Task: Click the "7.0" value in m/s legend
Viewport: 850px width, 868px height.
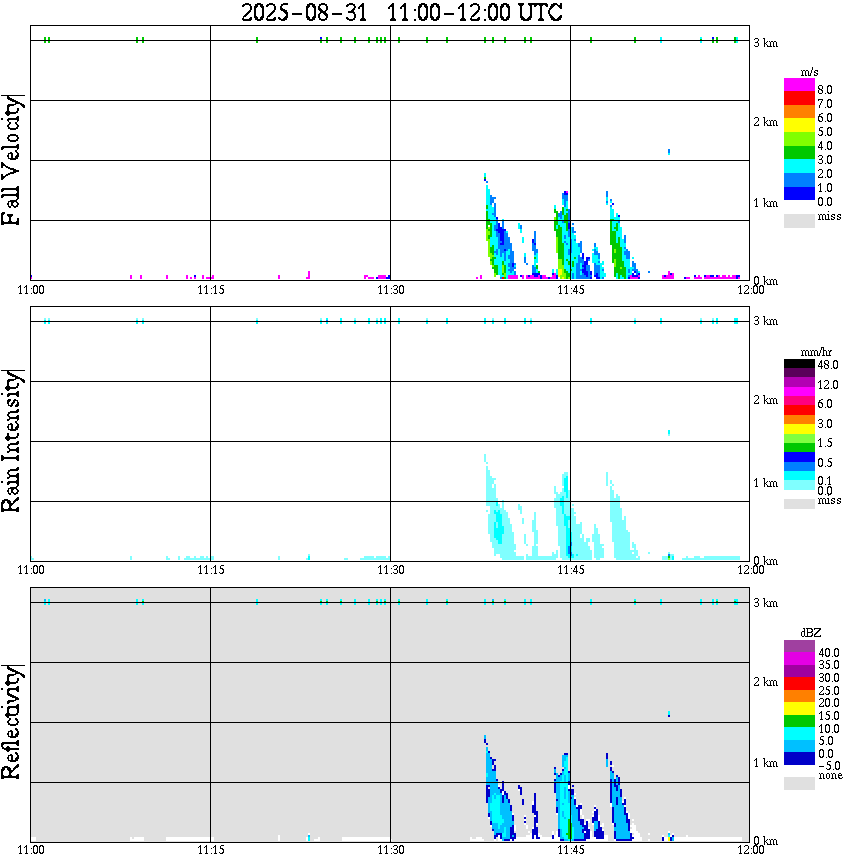Action: 825,104
